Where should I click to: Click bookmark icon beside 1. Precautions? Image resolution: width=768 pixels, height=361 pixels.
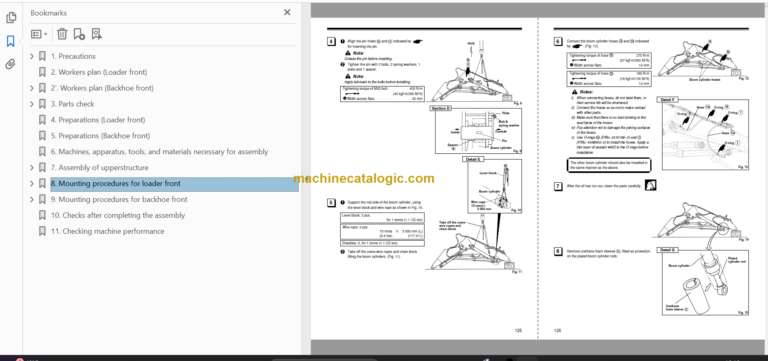pos(43,56)
